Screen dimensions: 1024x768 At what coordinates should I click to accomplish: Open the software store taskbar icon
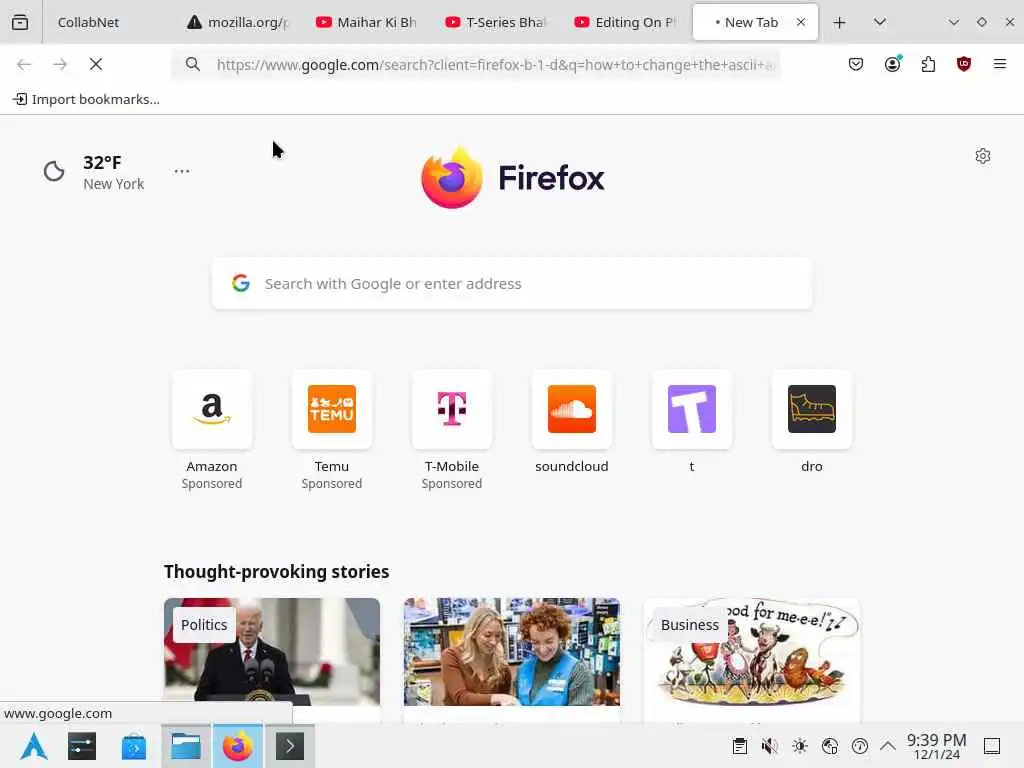[134, 746]
